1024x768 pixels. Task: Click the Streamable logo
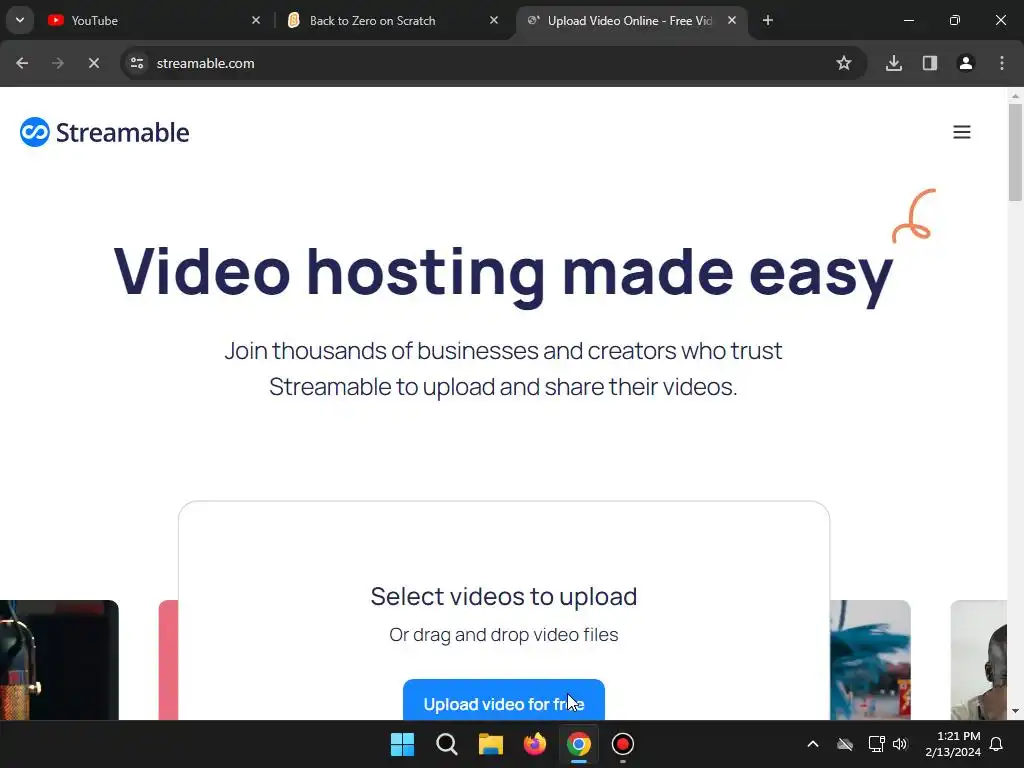click(104, 132)
